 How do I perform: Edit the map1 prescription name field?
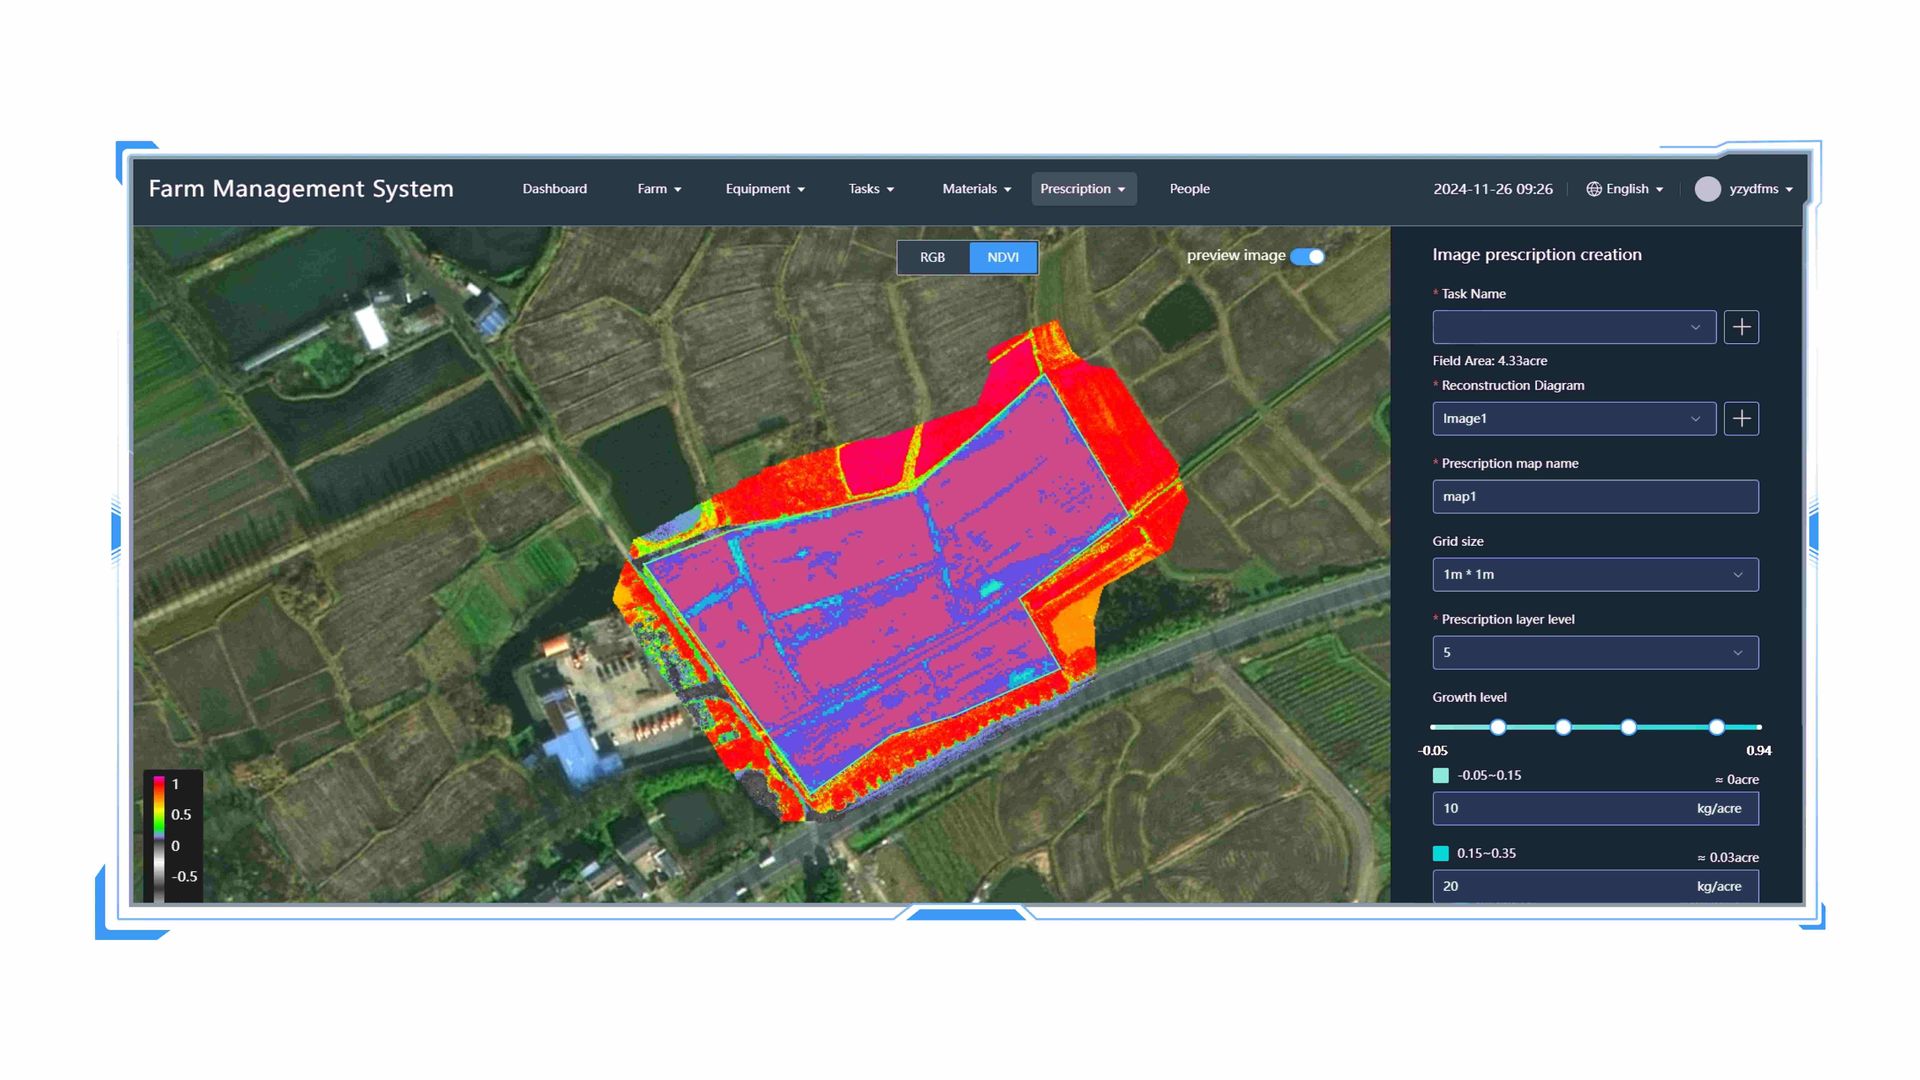click(1594, 496)
